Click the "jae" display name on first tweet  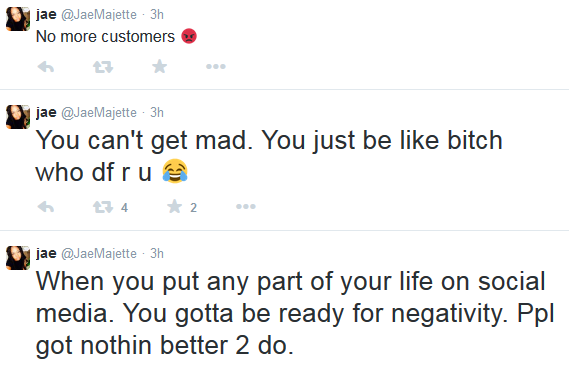click(46, 15)
